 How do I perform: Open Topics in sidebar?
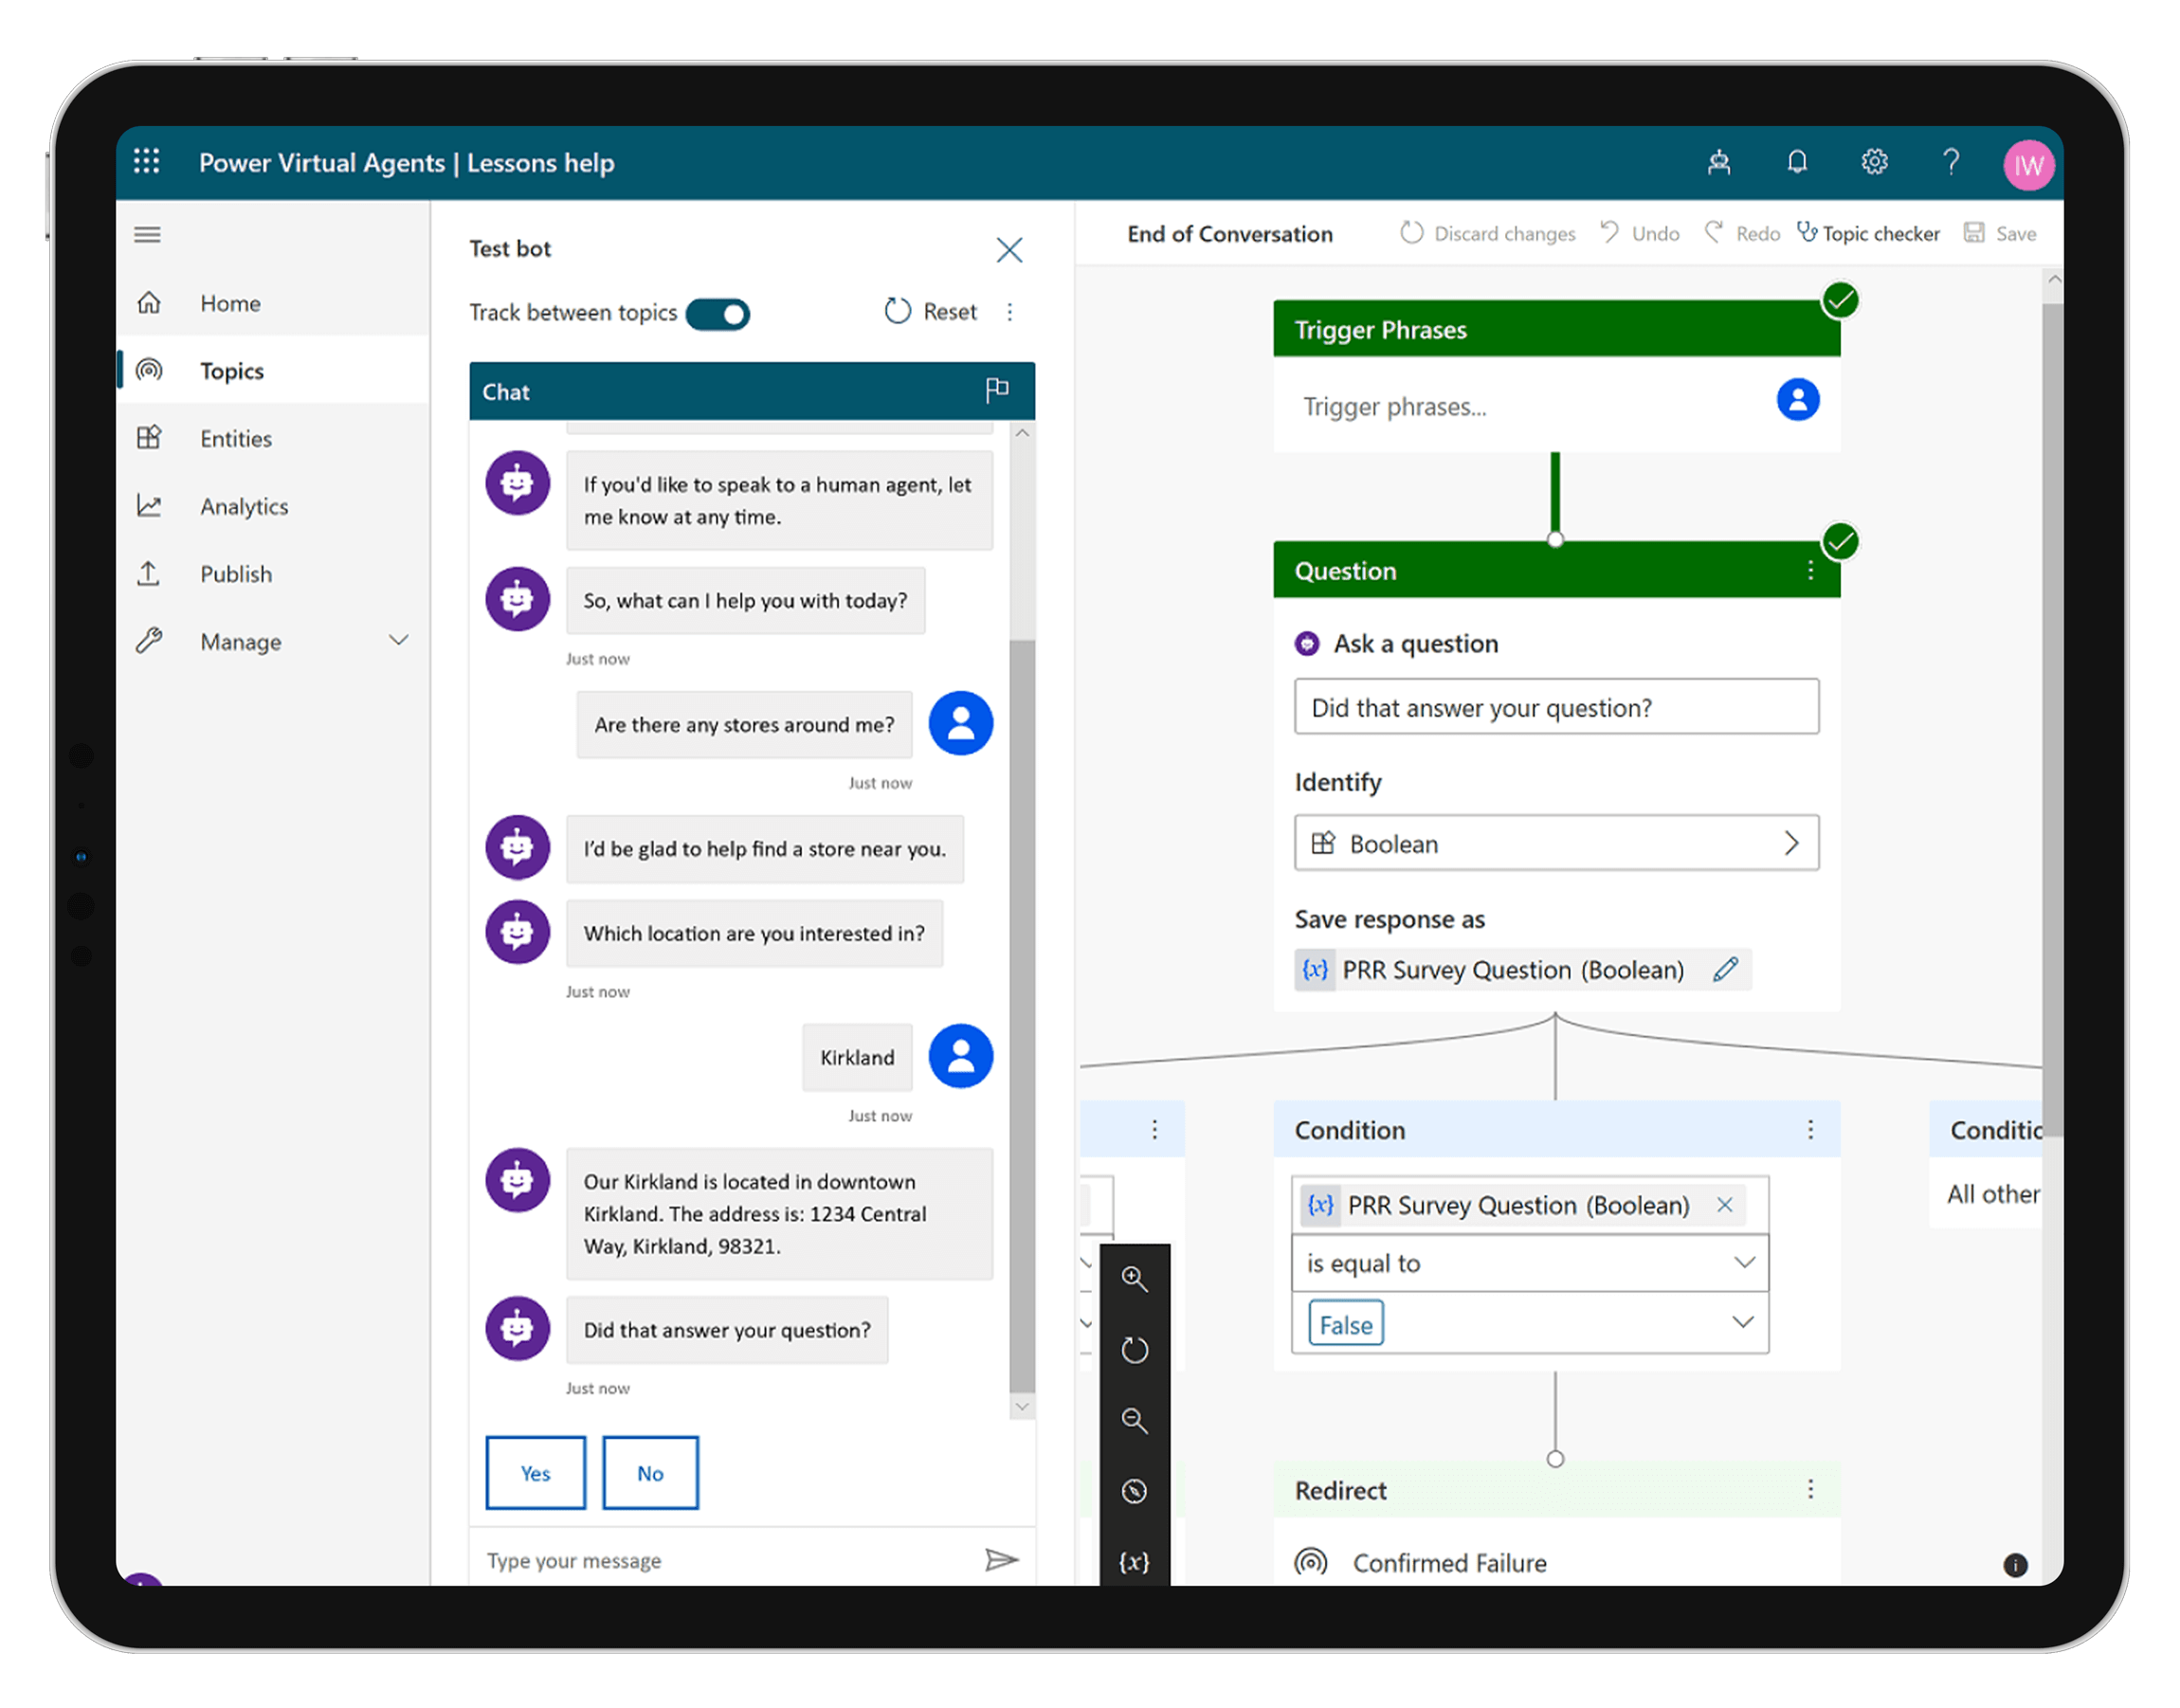[x=272, y=370]
